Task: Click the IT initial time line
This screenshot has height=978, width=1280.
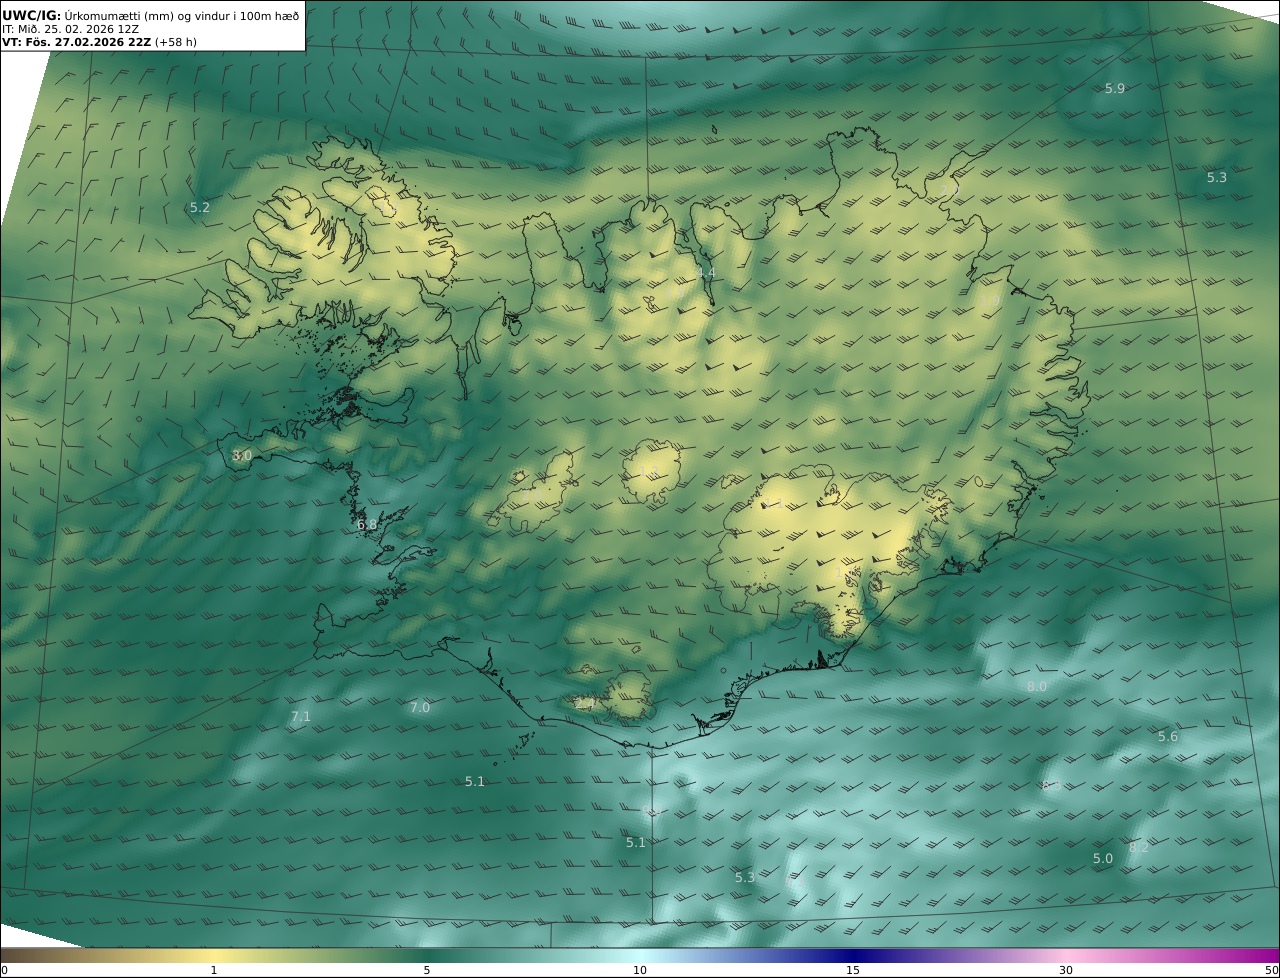Action: tap(70, 29)
